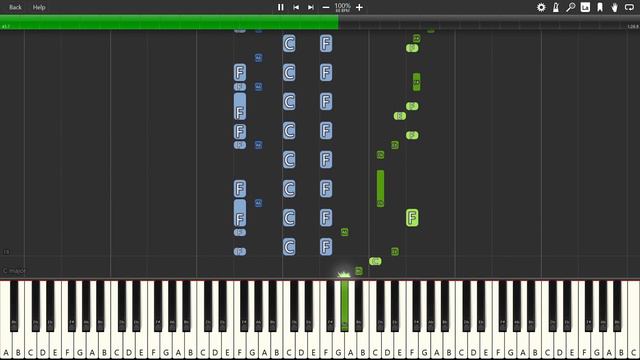This screenshot has width=640, height=360.
Task: Seek within the green played progress bar
Action: 169,22
